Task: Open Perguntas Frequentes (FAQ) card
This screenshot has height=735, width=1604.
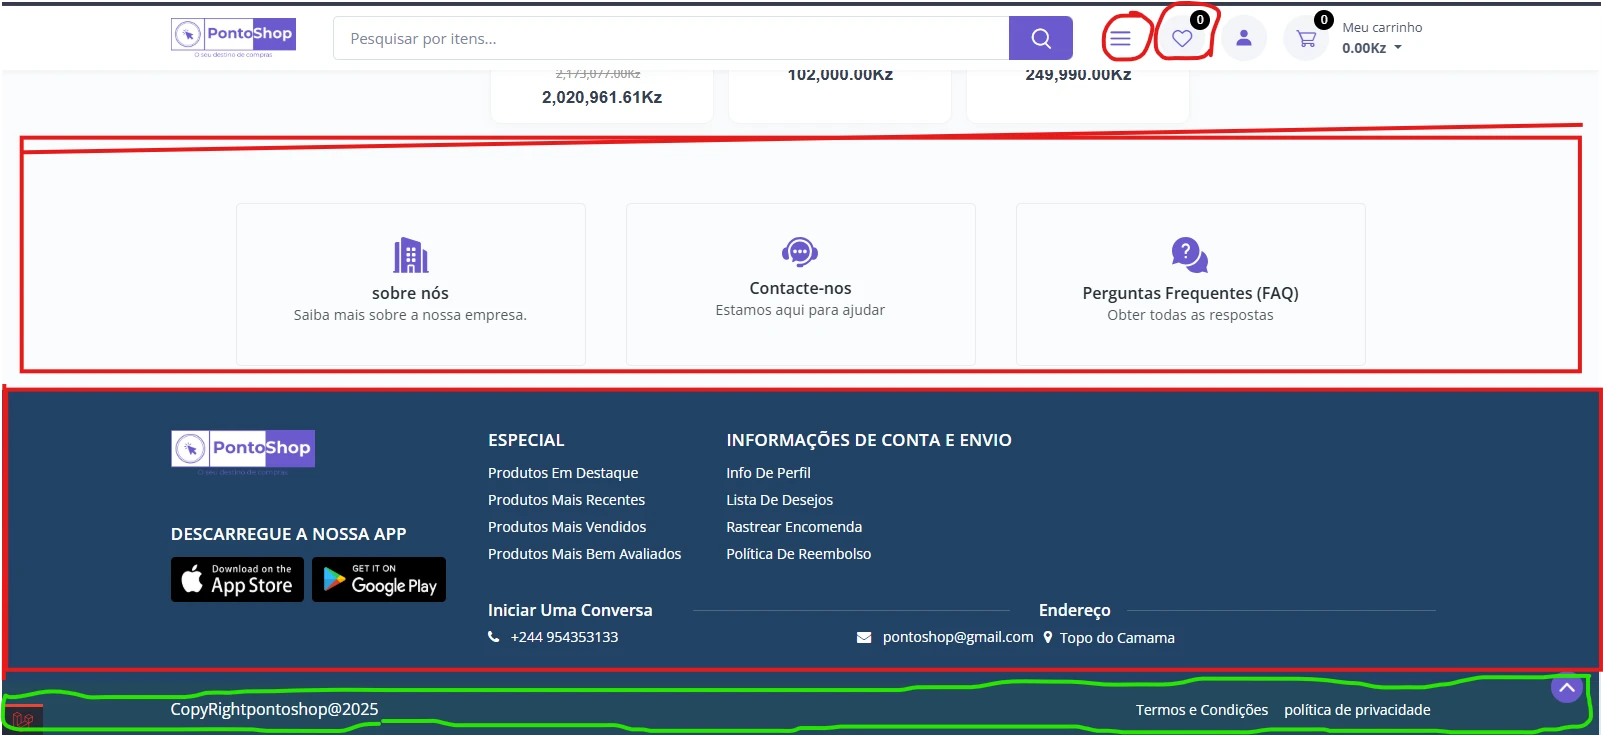Action: click(1190, 284)
